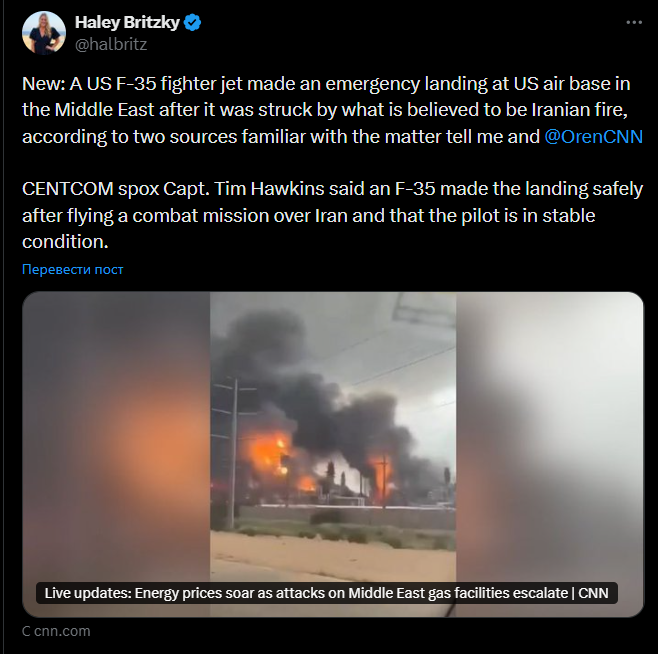Click the word condition ending the tweet
This screenshot has width=658, height=654.
tap(65, 241)
